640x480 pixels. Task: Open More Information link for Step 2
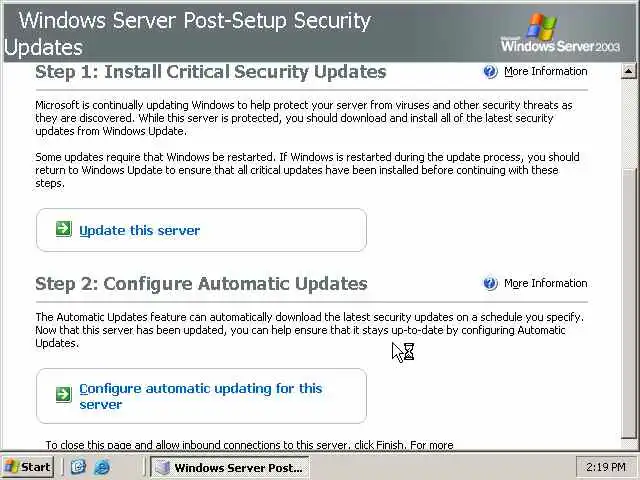click(545, 284)
